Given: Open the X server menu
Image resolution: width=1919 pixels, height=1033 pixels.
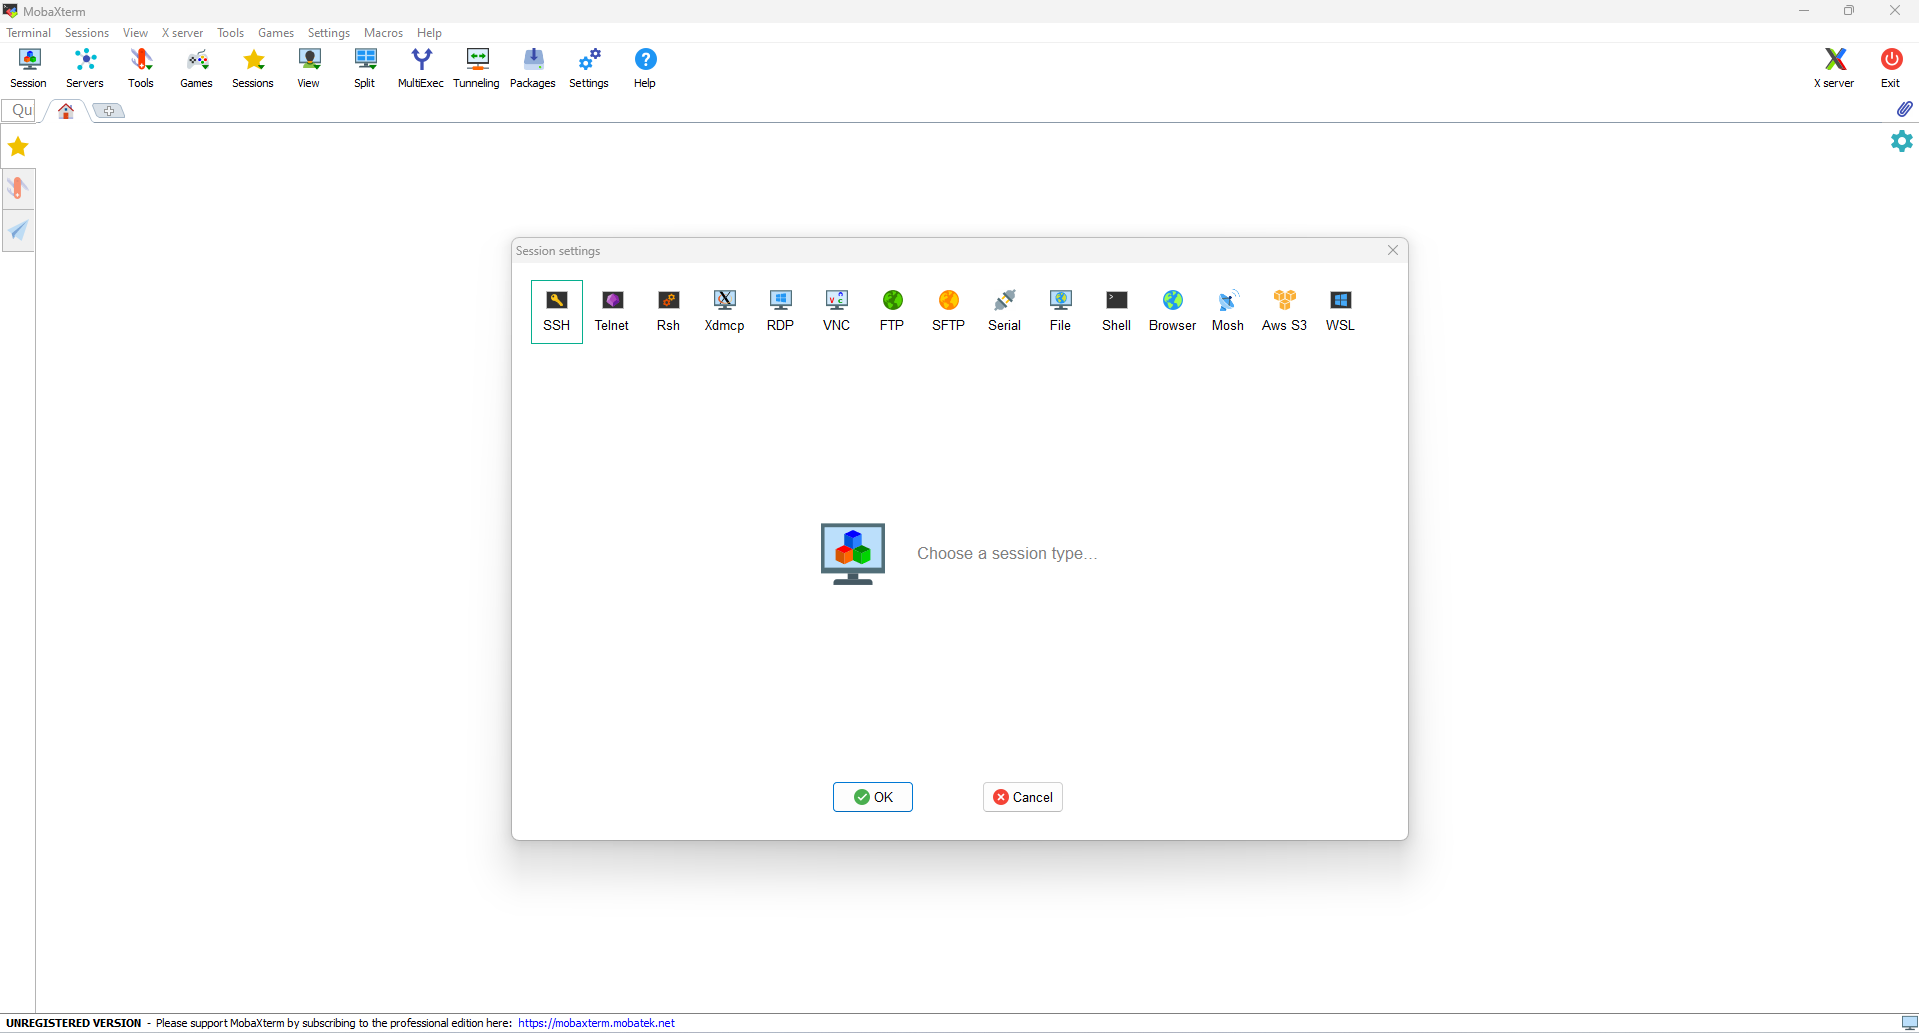Looking at the screenshot, I should click(182, 33).
